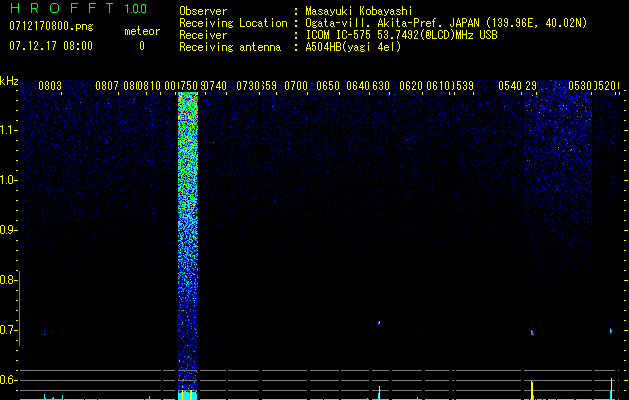
Task: Click the 0.8 kHz axis label
Action: [x=8, y=280]
